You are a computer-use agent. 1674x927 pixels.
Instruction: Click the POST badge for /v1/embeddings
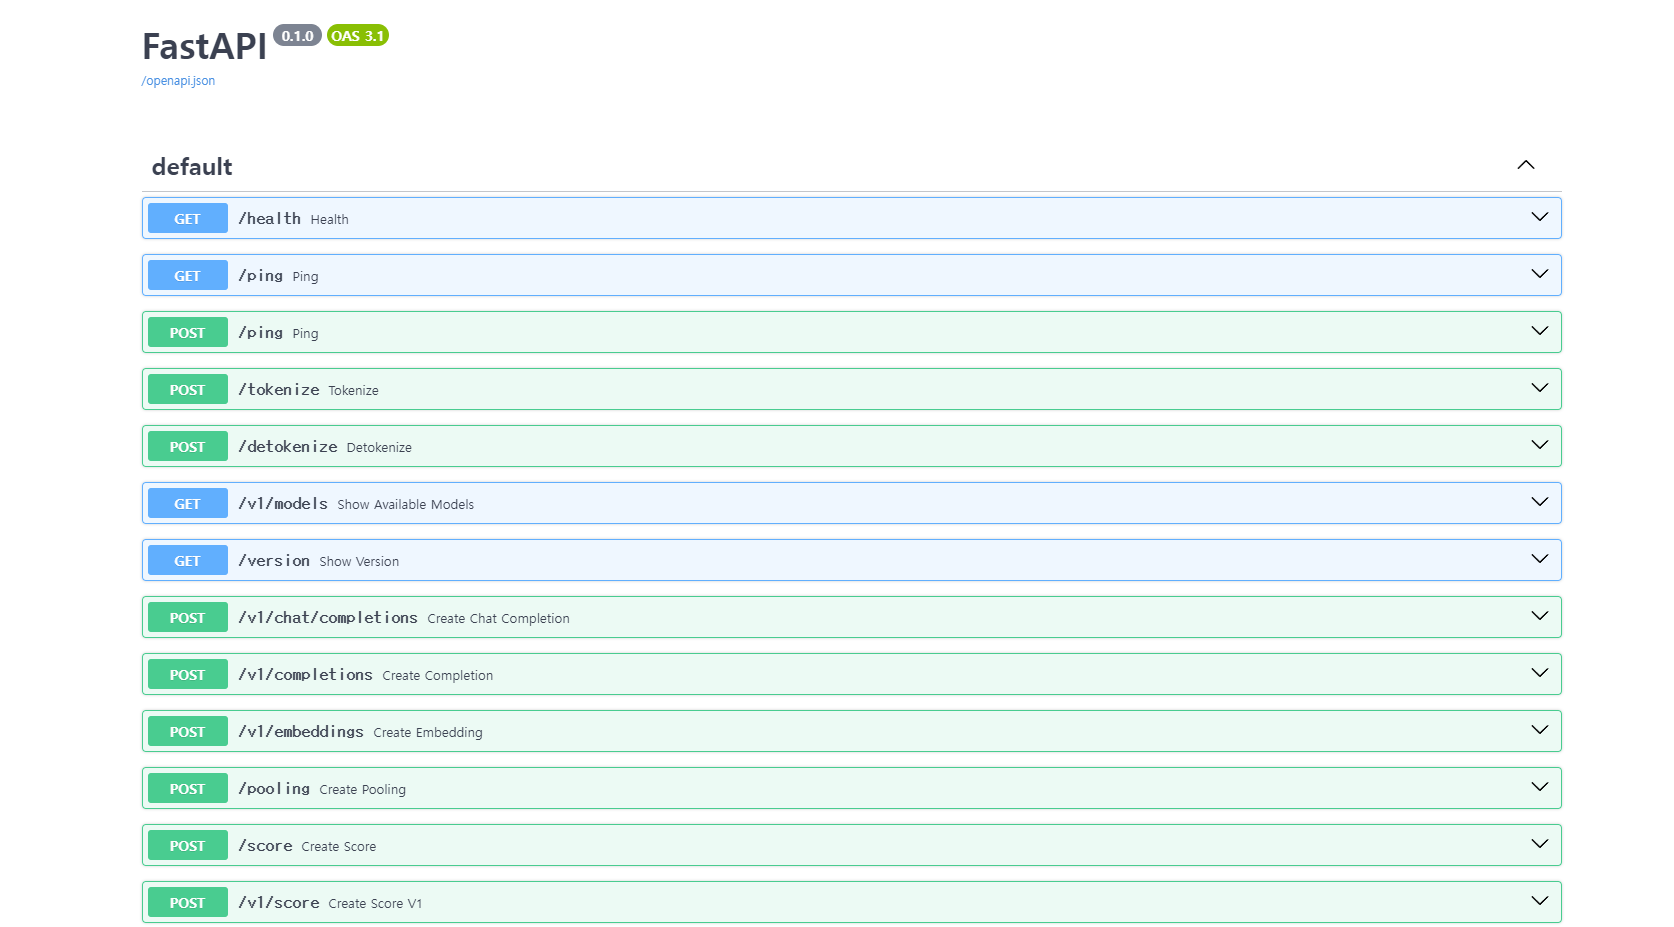pyautogui.click(x=188, y=731)
